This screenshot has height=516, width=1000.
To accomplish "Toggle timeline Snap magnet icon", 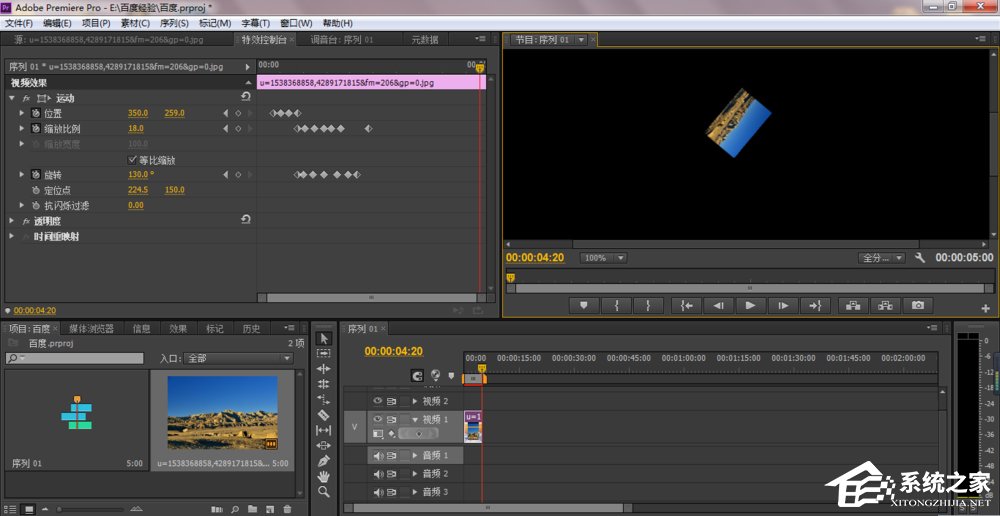I will [x=417, y=376].
